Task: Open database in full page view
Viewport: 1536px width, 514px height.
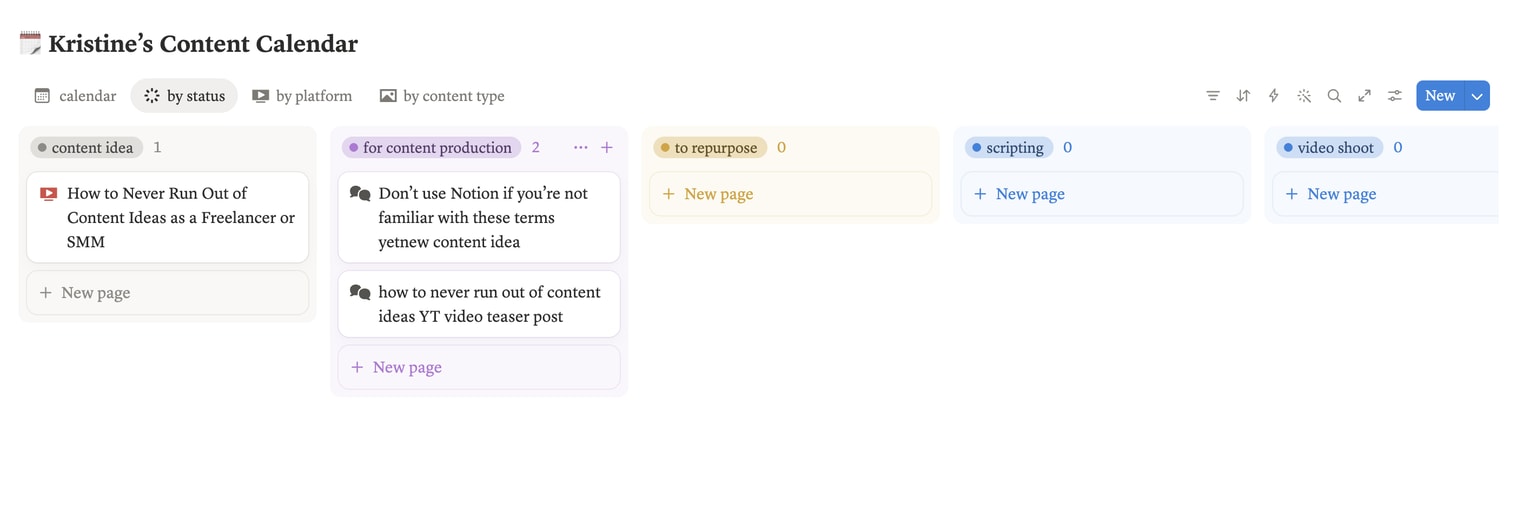Action: (x=1364, y=96)
